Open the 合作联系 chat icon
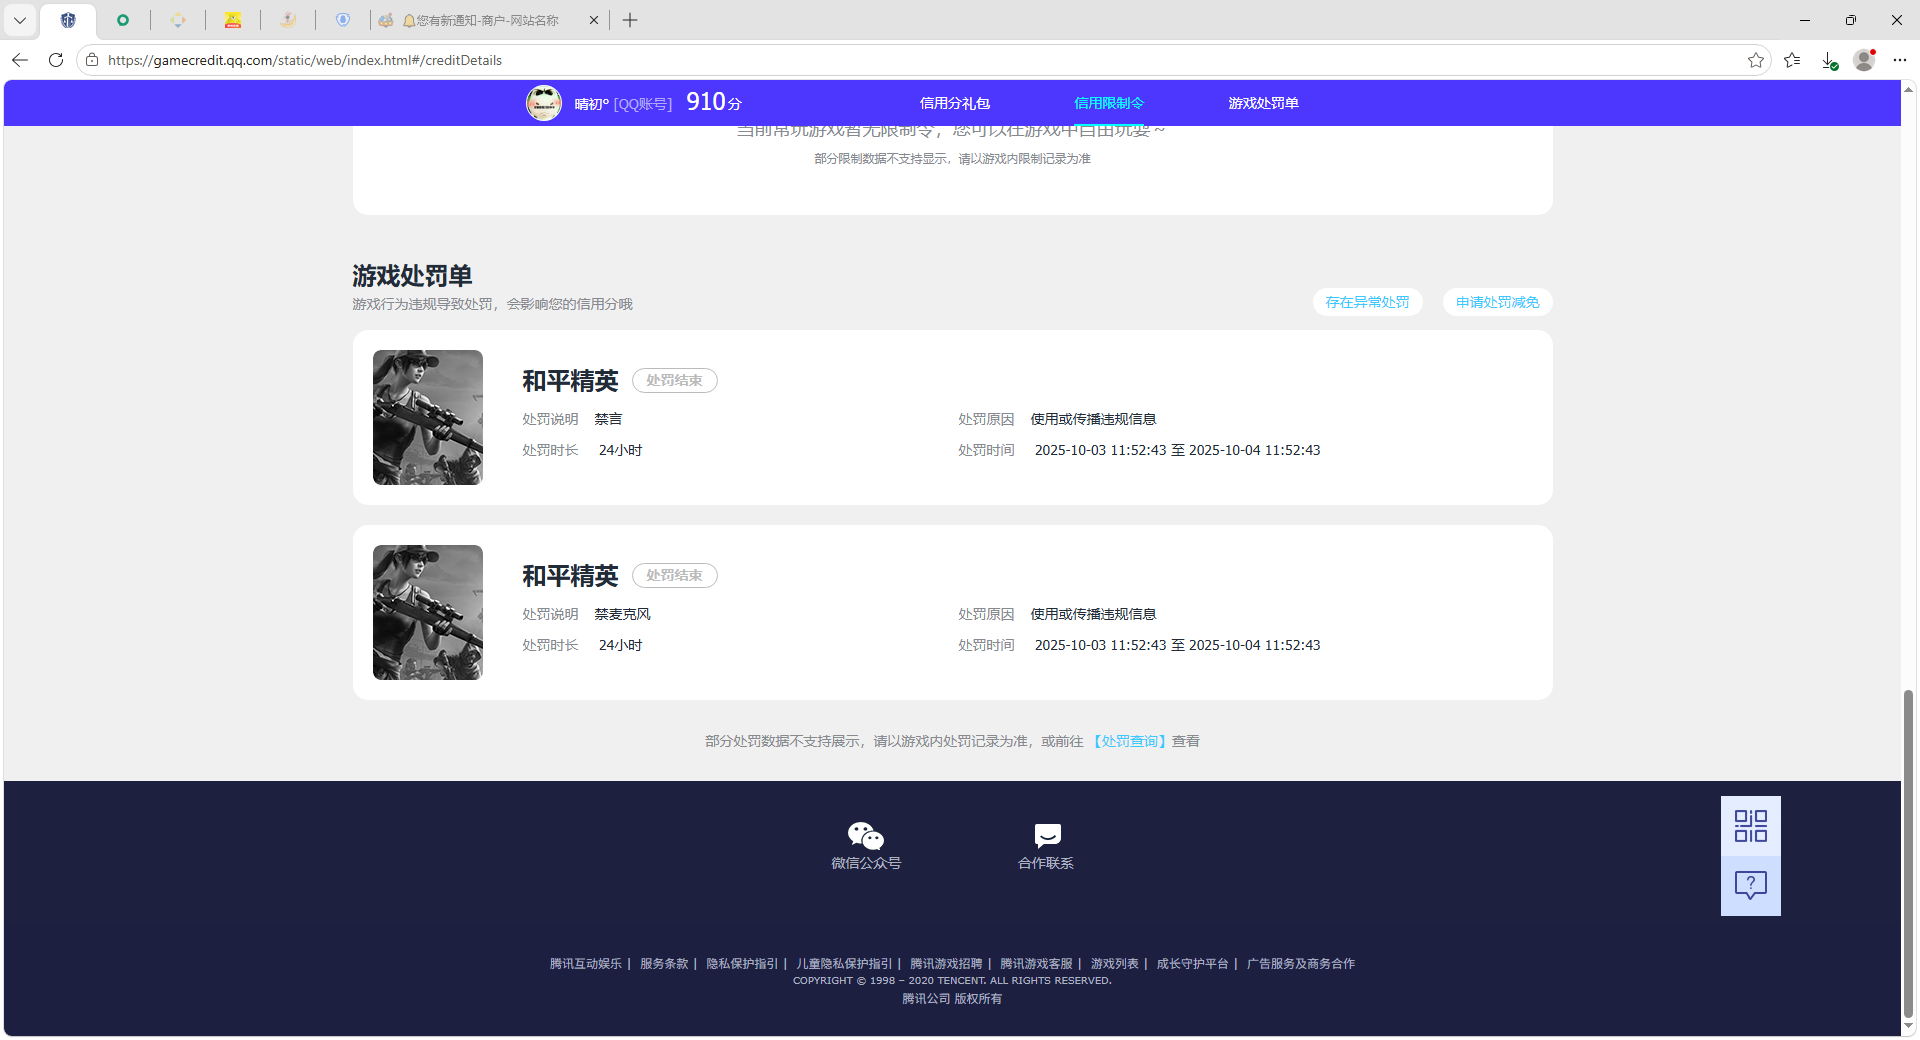The image size is (1920, 1040). [x=1047, y=835]
